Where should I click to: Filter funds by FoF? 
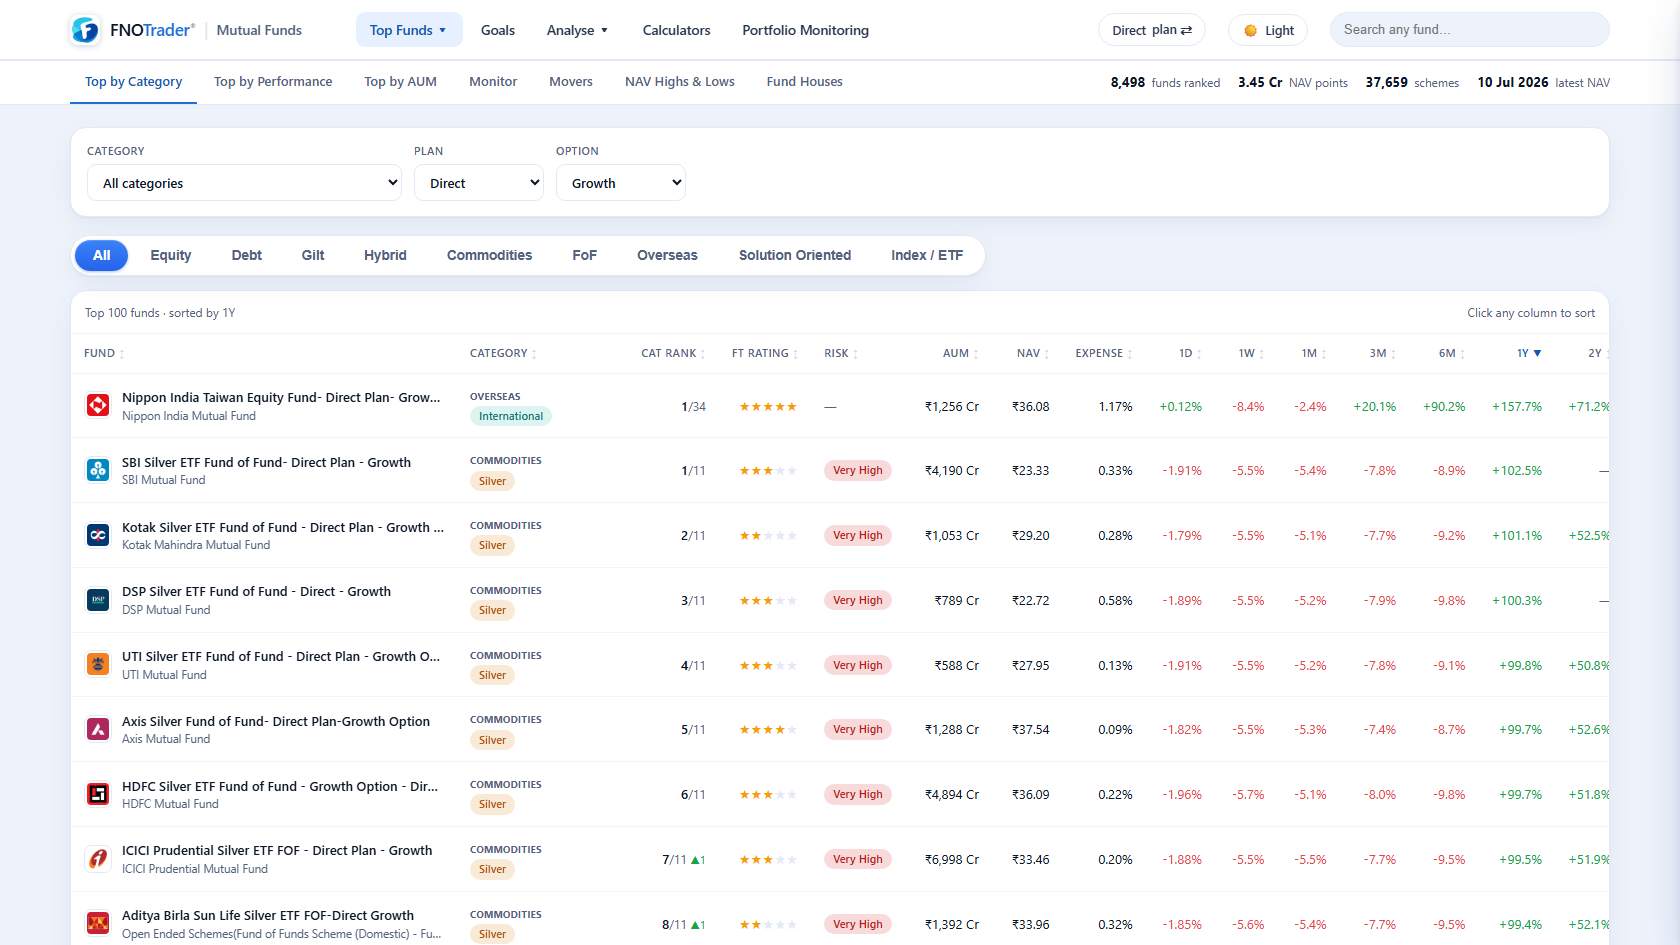584,255
